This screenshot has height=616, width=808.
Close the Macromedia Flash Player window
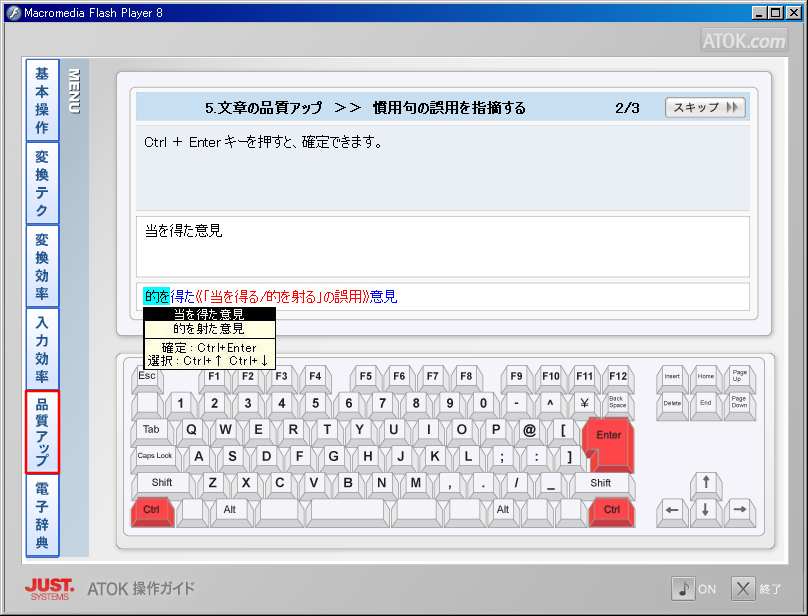pos(794,13)
